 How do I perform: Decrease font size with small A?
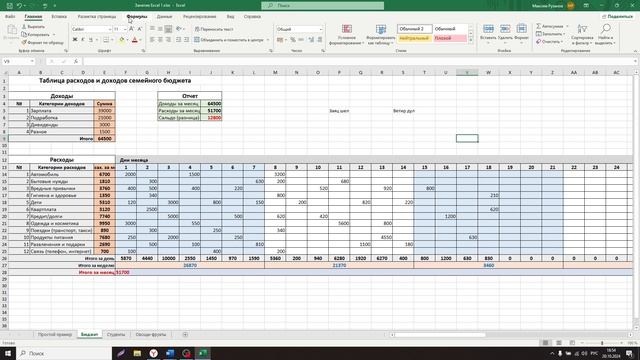140,29
